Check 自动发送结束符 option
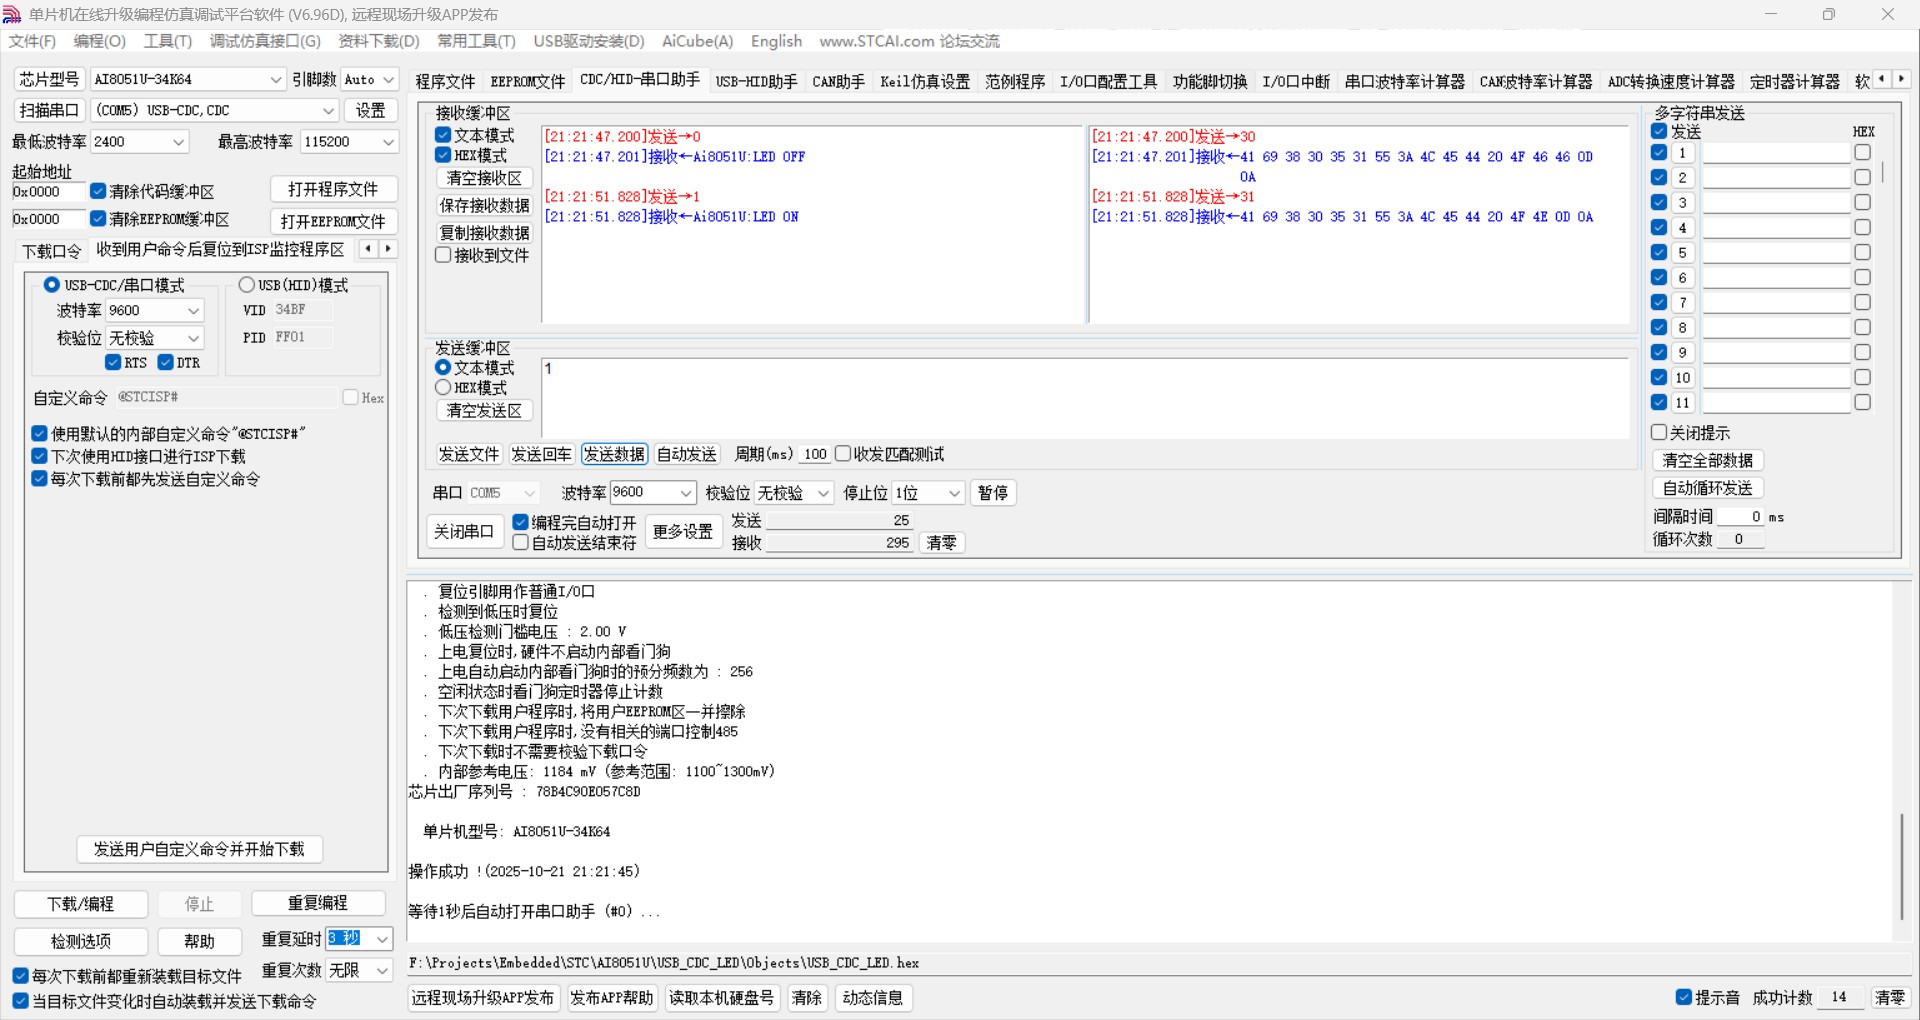This screenshot has width=1920, height=1020. pos(521,543)
